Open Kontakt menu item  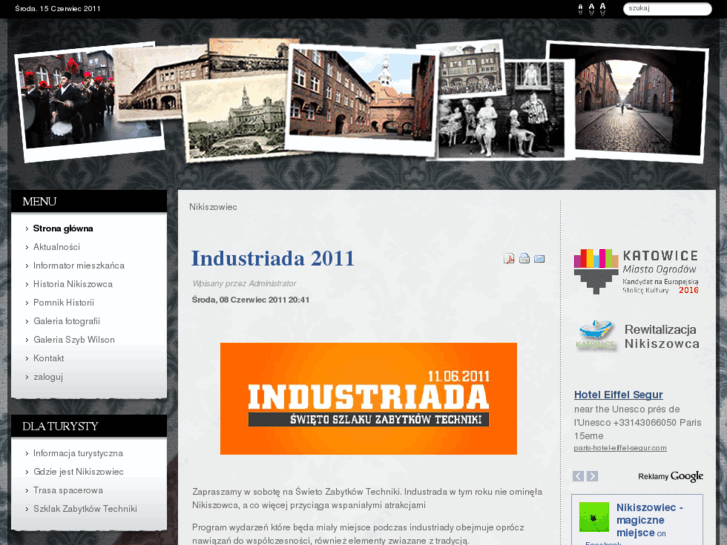[x=49, y=359]
